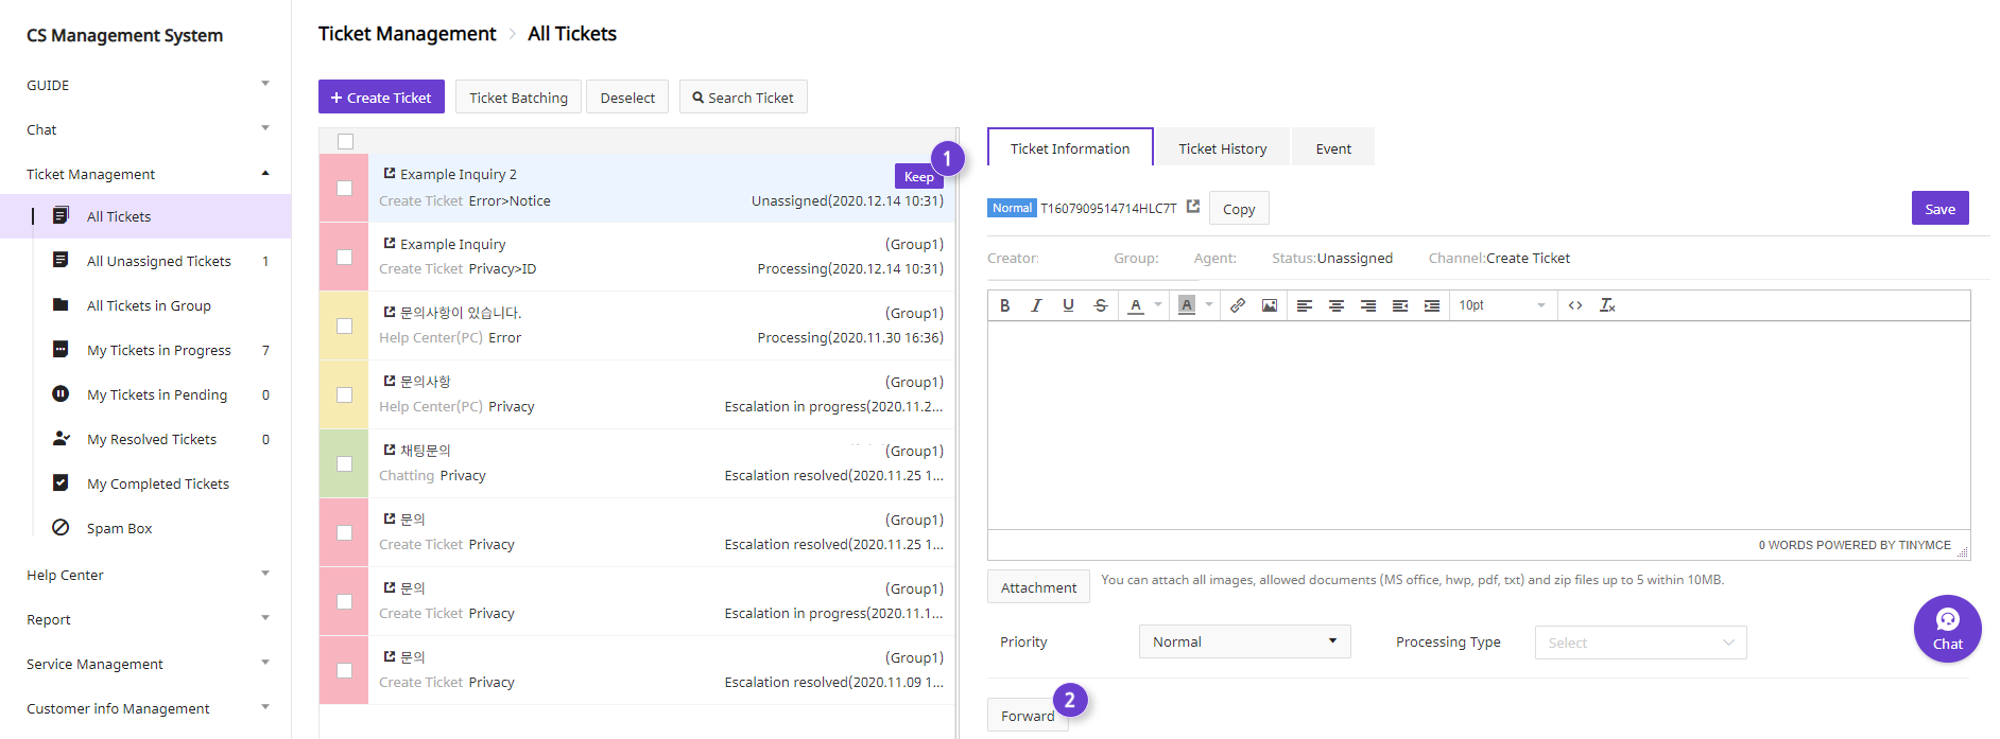The width and height of the screenshot is (2000, 739).
Task: Open the Processing Type select dropdown
Action: click(1641, 642)
